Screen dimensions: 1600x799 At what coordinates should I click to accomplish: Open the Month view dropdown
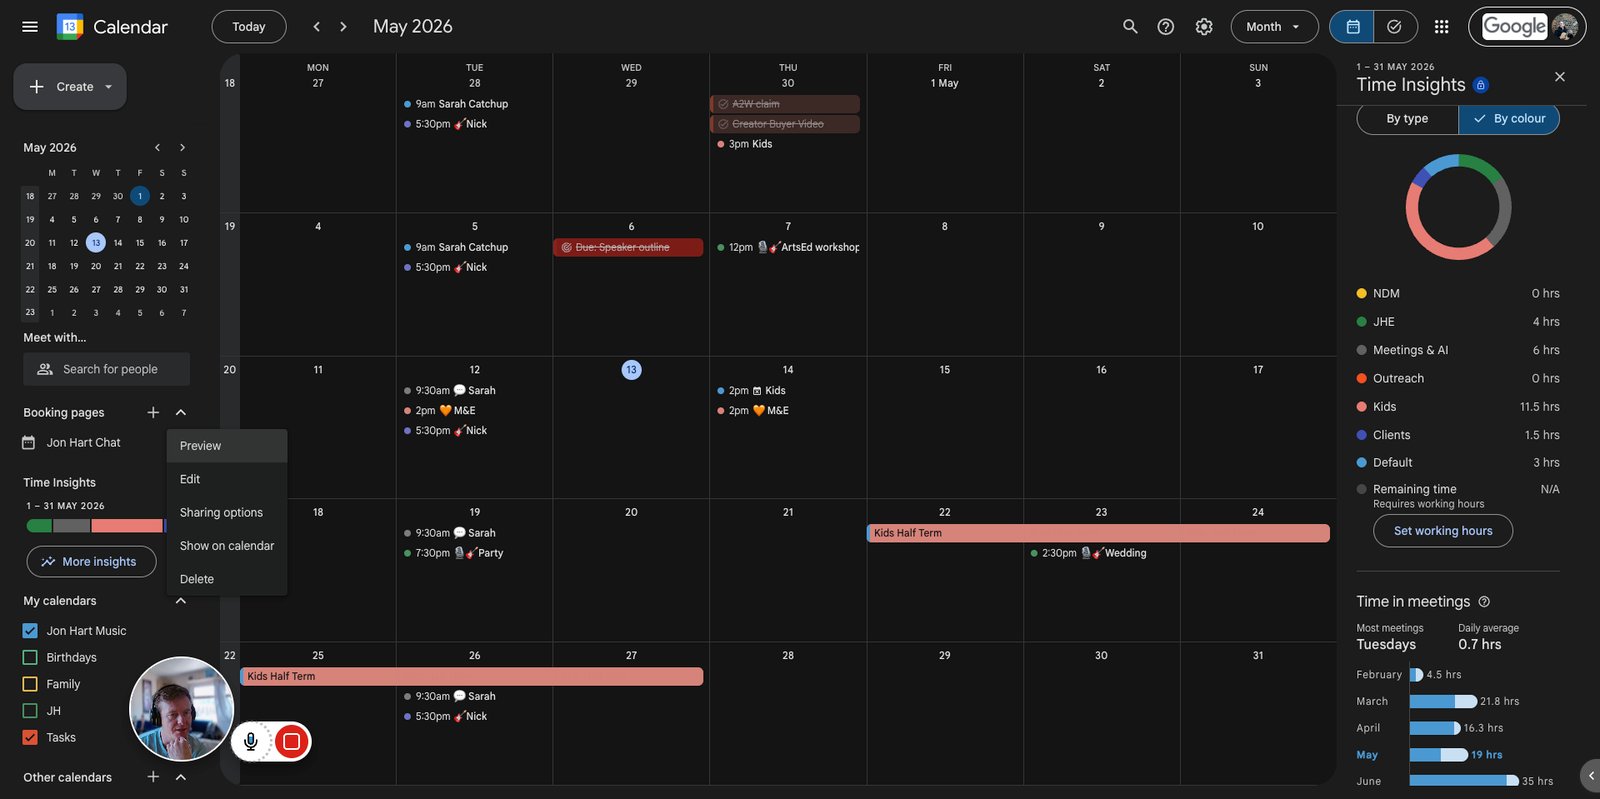[1274, 27]
